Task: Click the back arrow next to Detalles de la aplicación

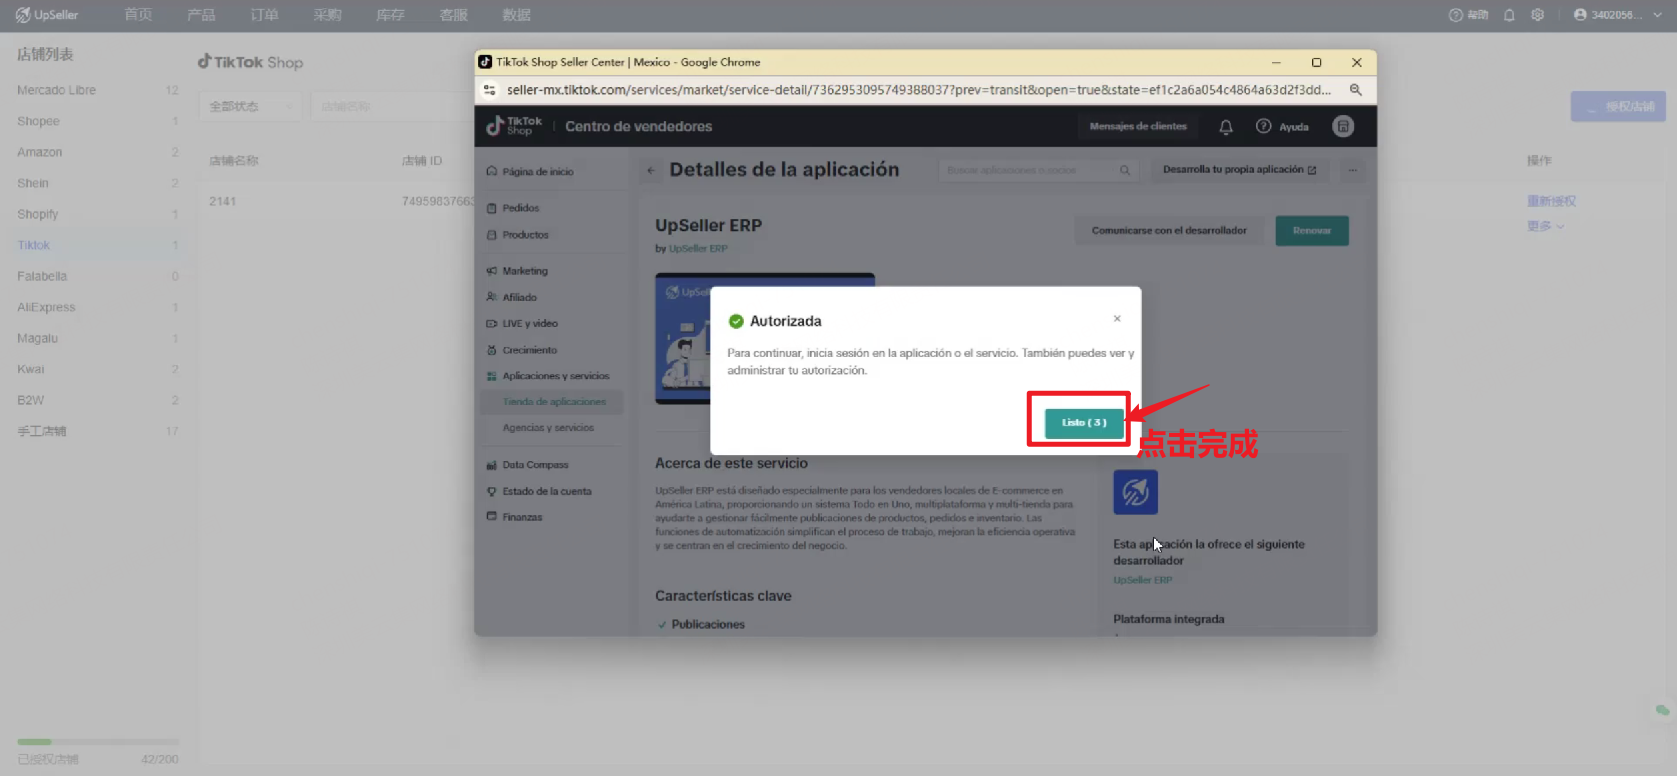Action: pos(651,171)
